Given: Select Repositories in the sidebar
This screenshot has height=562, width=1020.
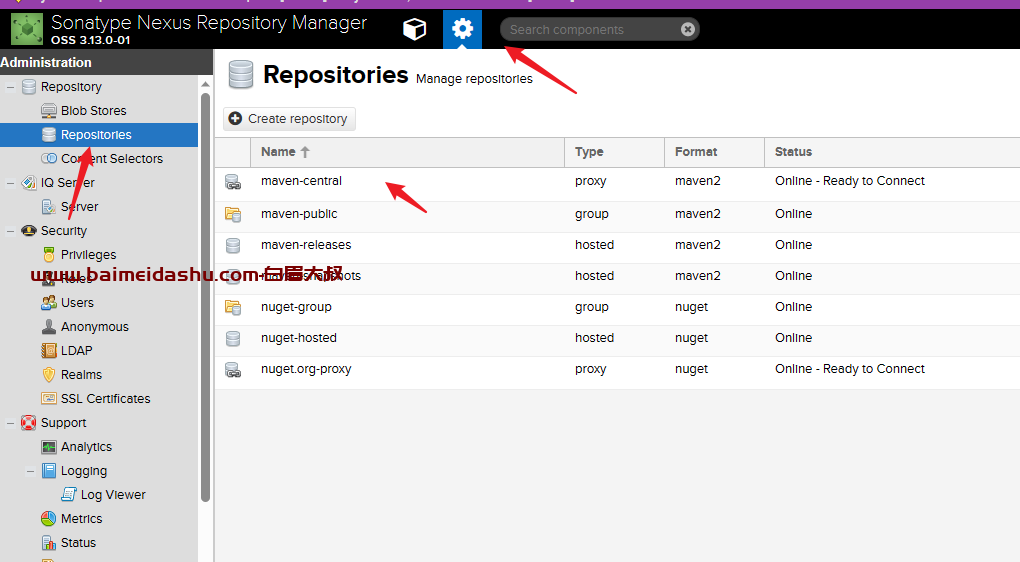Looking at the screenshot, I should click(99, 135).
